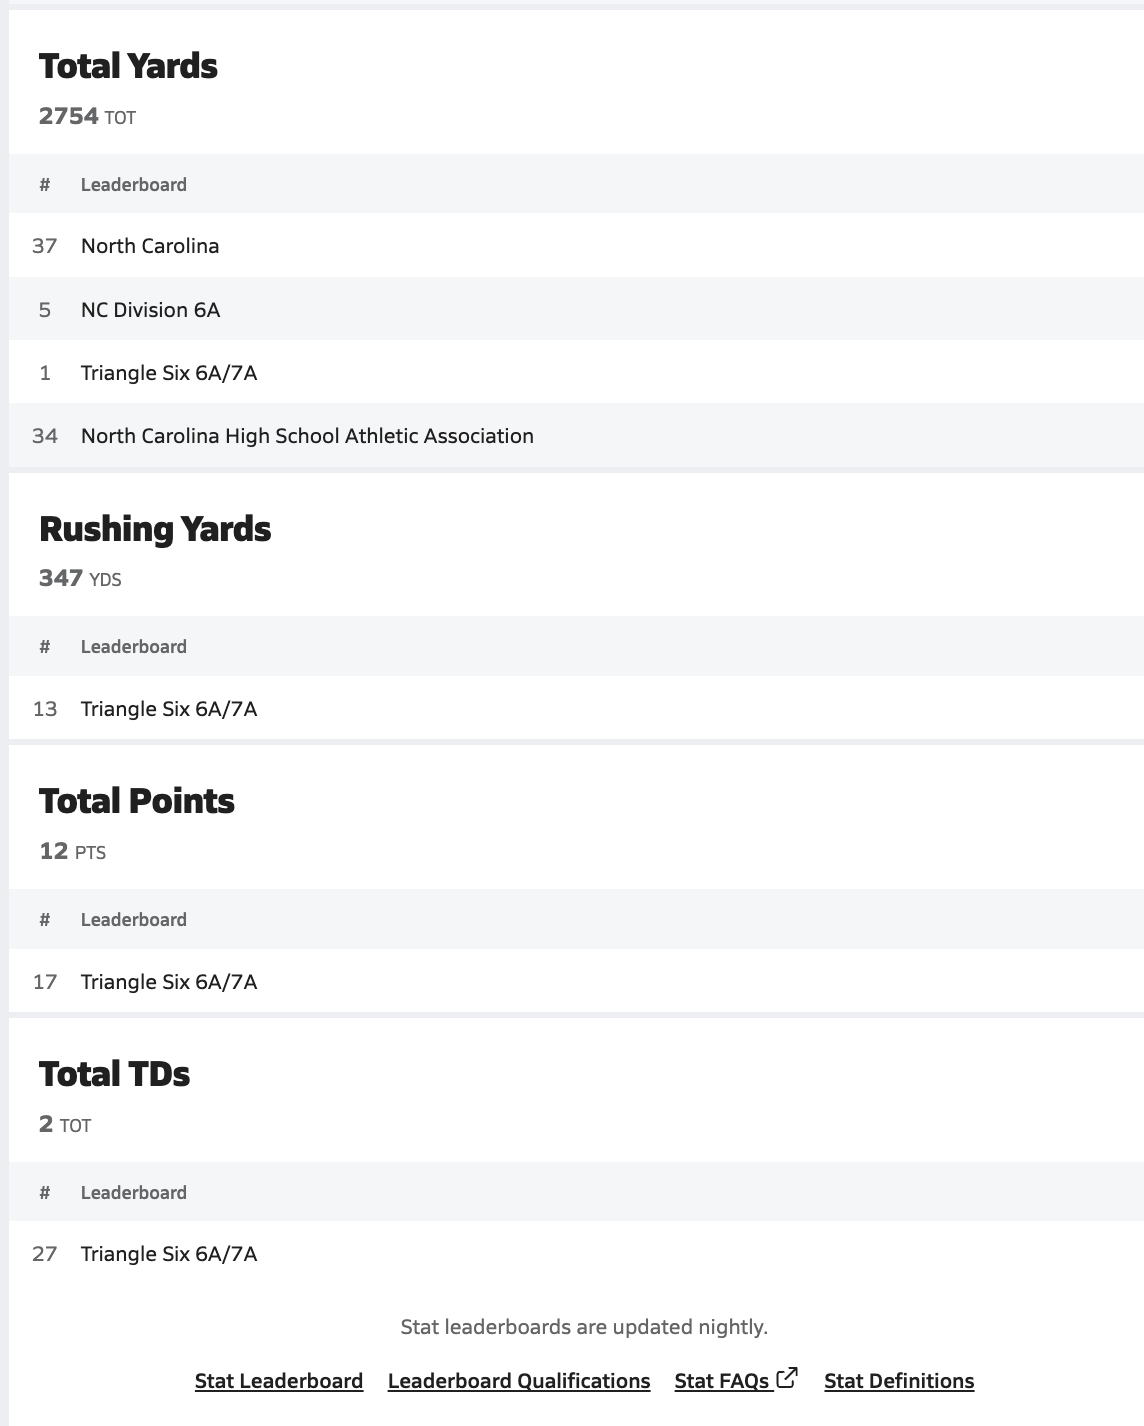The image size is (1144, 1426).
Task: Open the Stat Leaderboard link
Action: point(278,1381)
